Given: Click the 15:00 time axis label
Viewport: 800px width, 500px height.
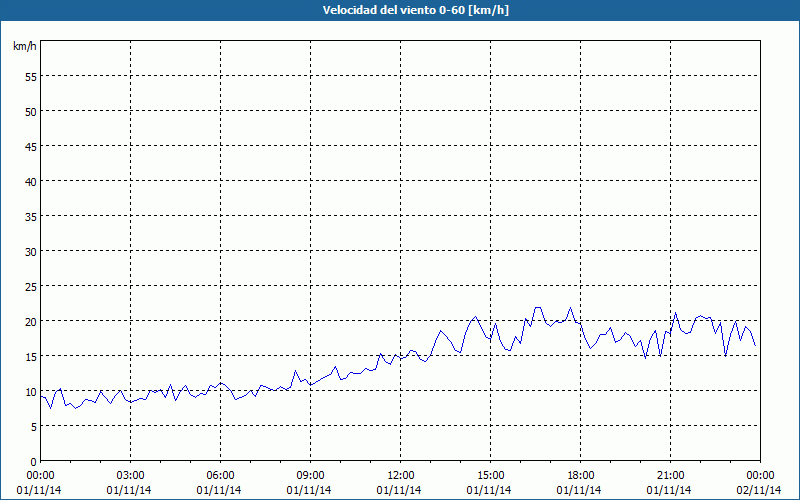Looking at the screenshot, I should (490, 476).
